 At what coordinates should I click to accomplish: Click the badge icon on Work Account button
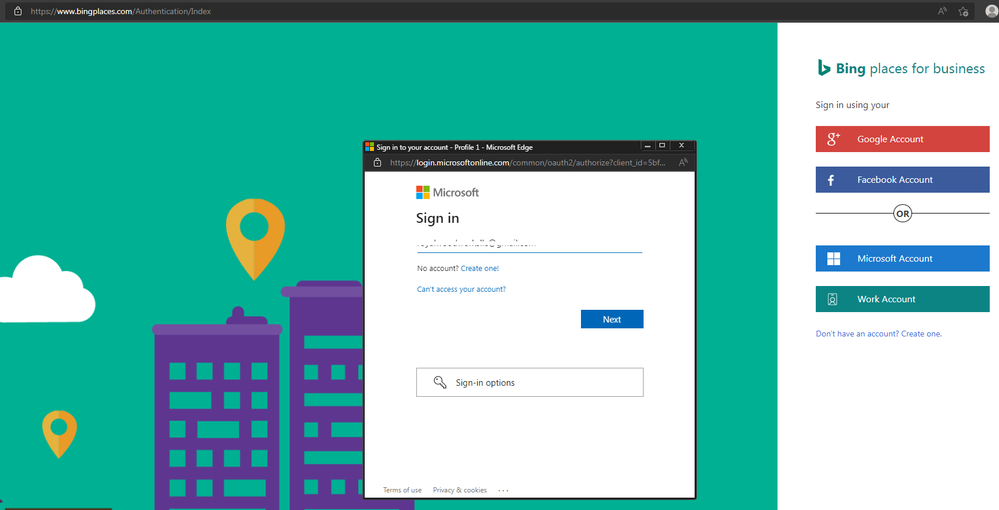(832, 299)
